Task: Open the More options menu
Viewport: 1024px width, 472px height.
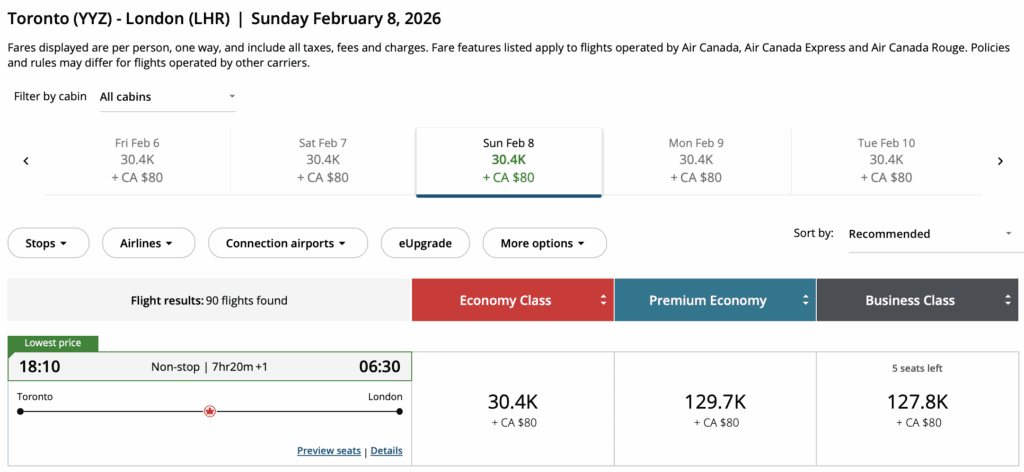Action: click(x=544, y=243)
